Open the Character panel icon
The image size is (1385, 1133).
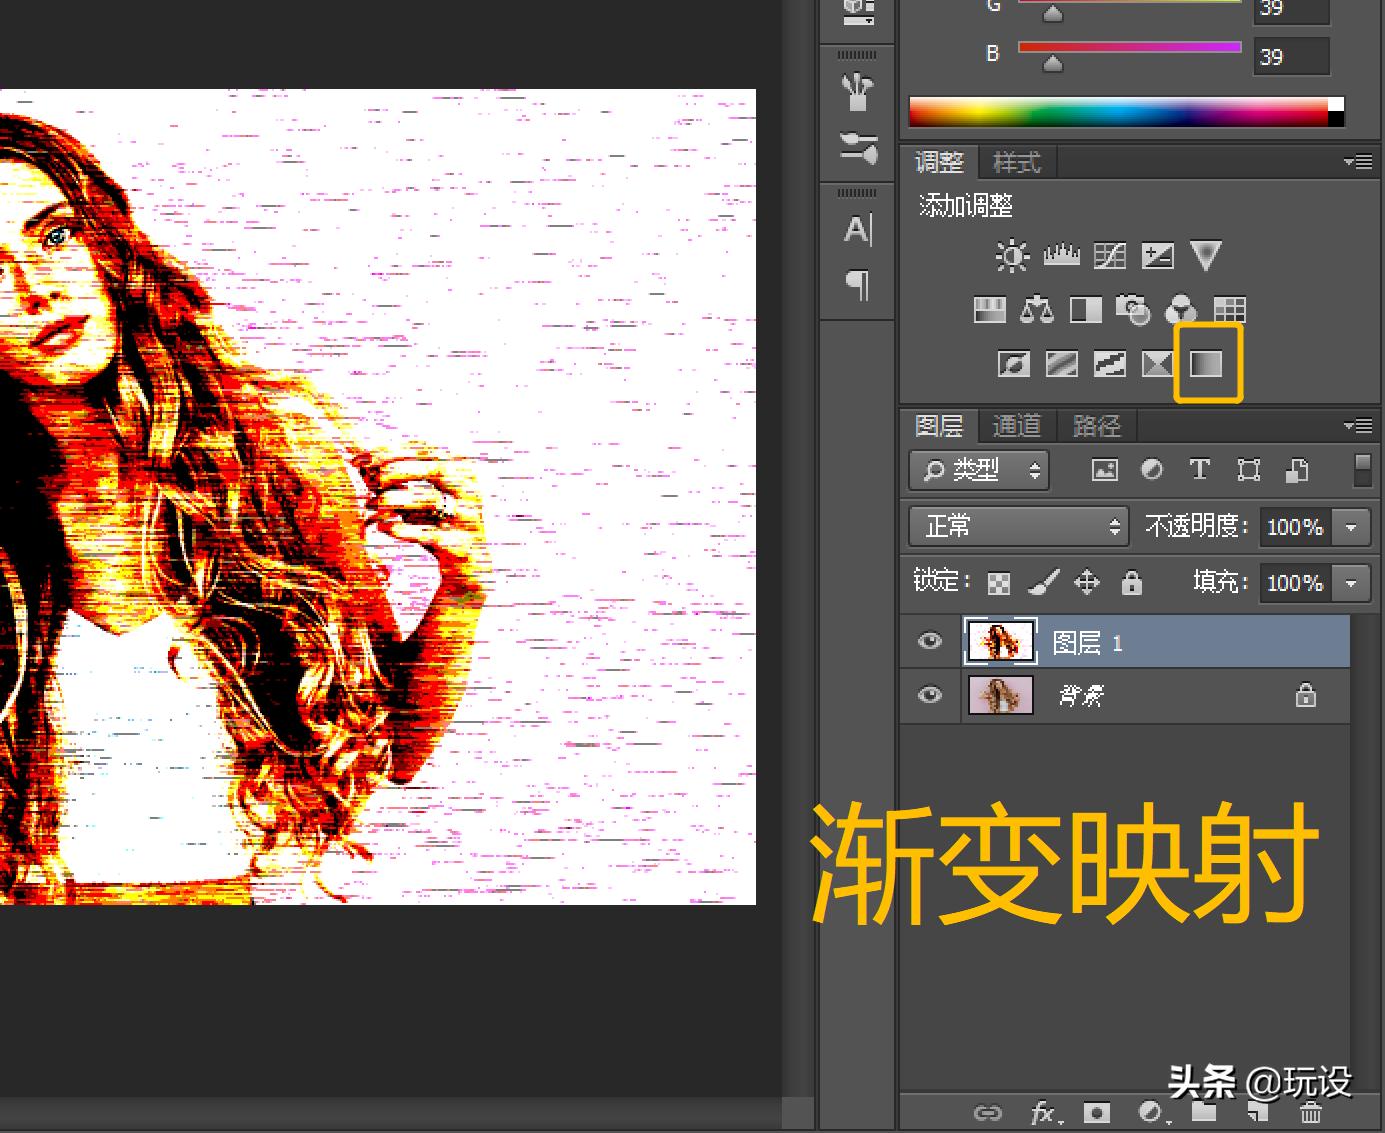(x=858, y=230)
